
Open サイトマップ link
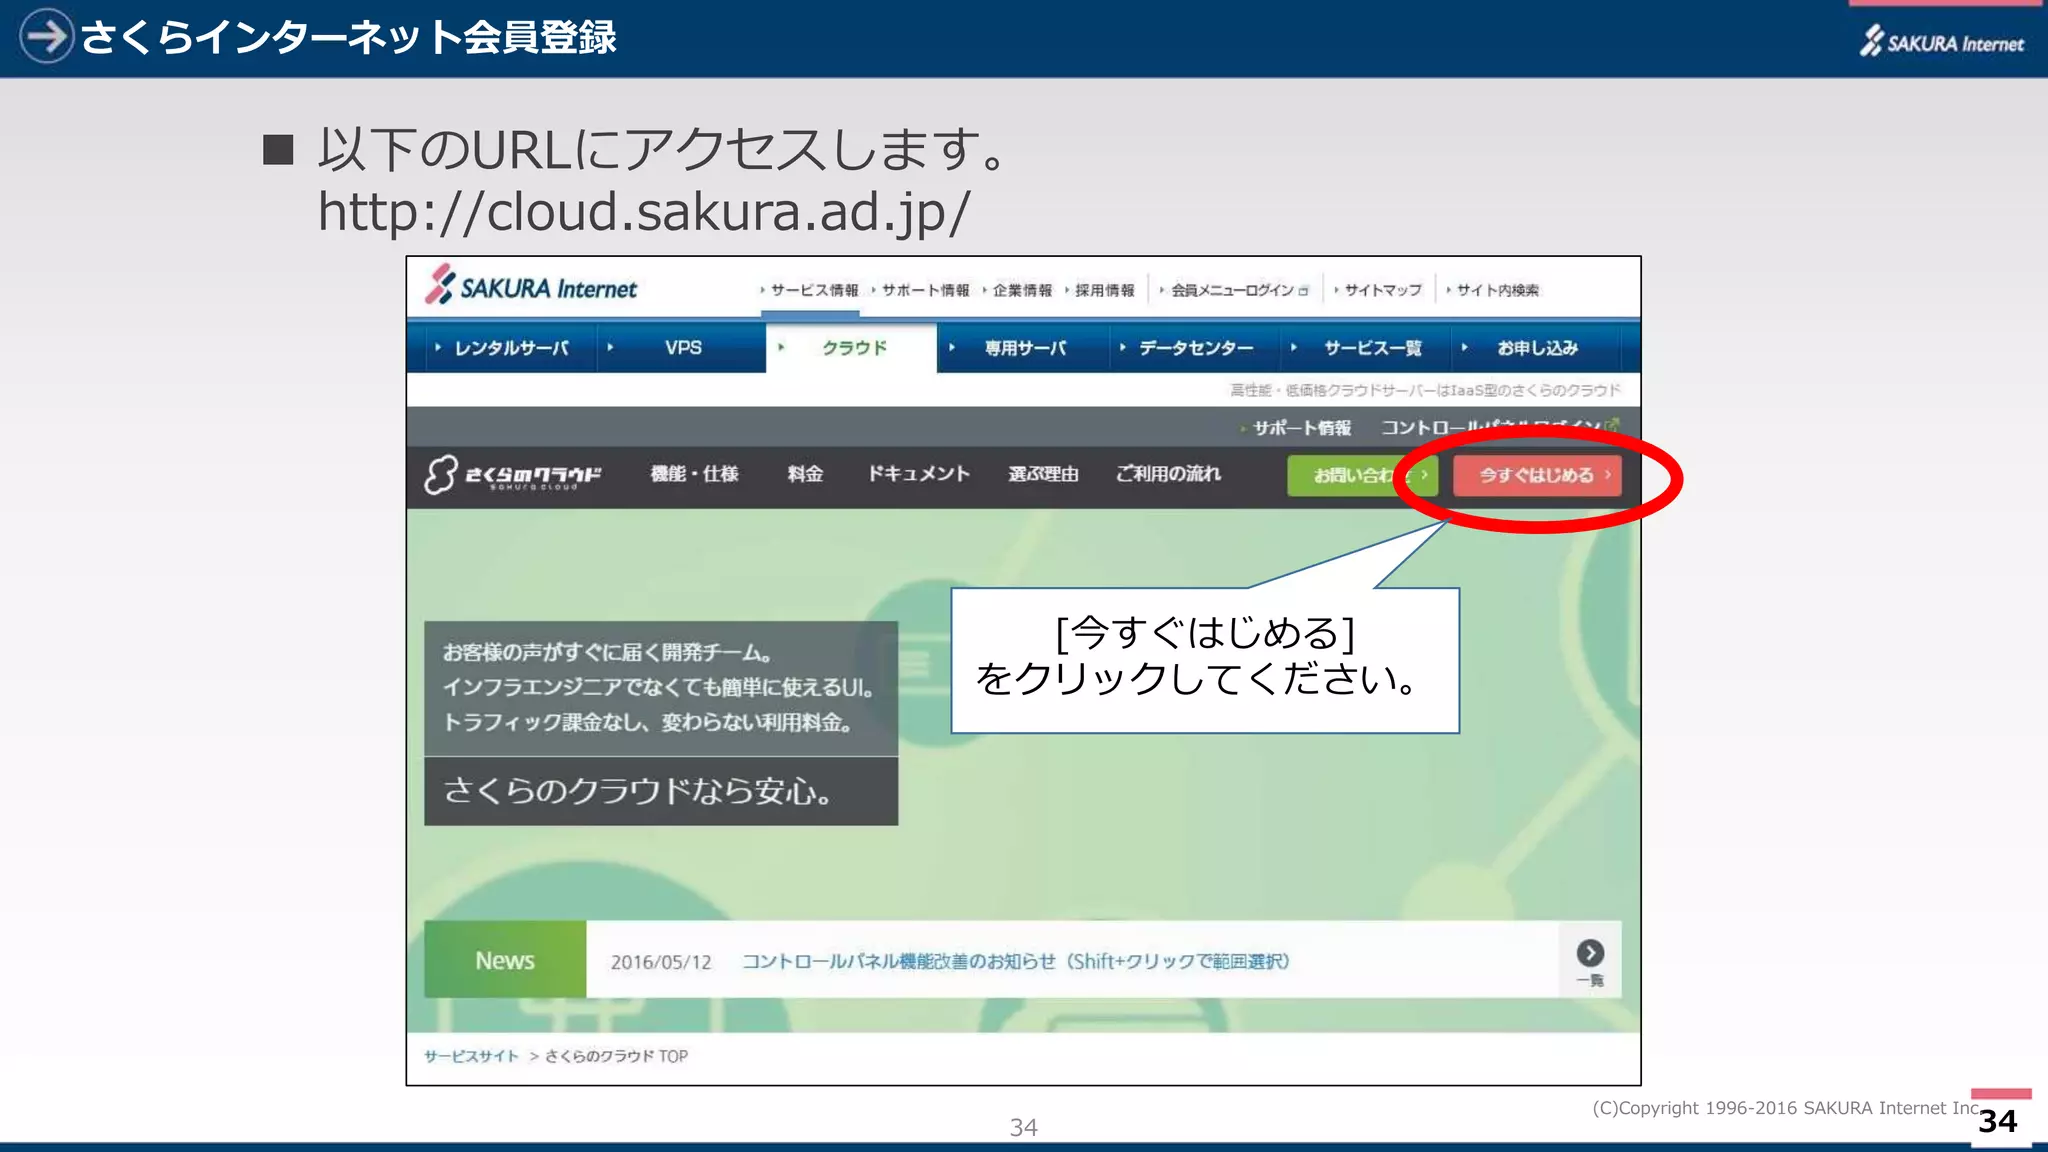pyautogui.click(x=1382, y=290)
